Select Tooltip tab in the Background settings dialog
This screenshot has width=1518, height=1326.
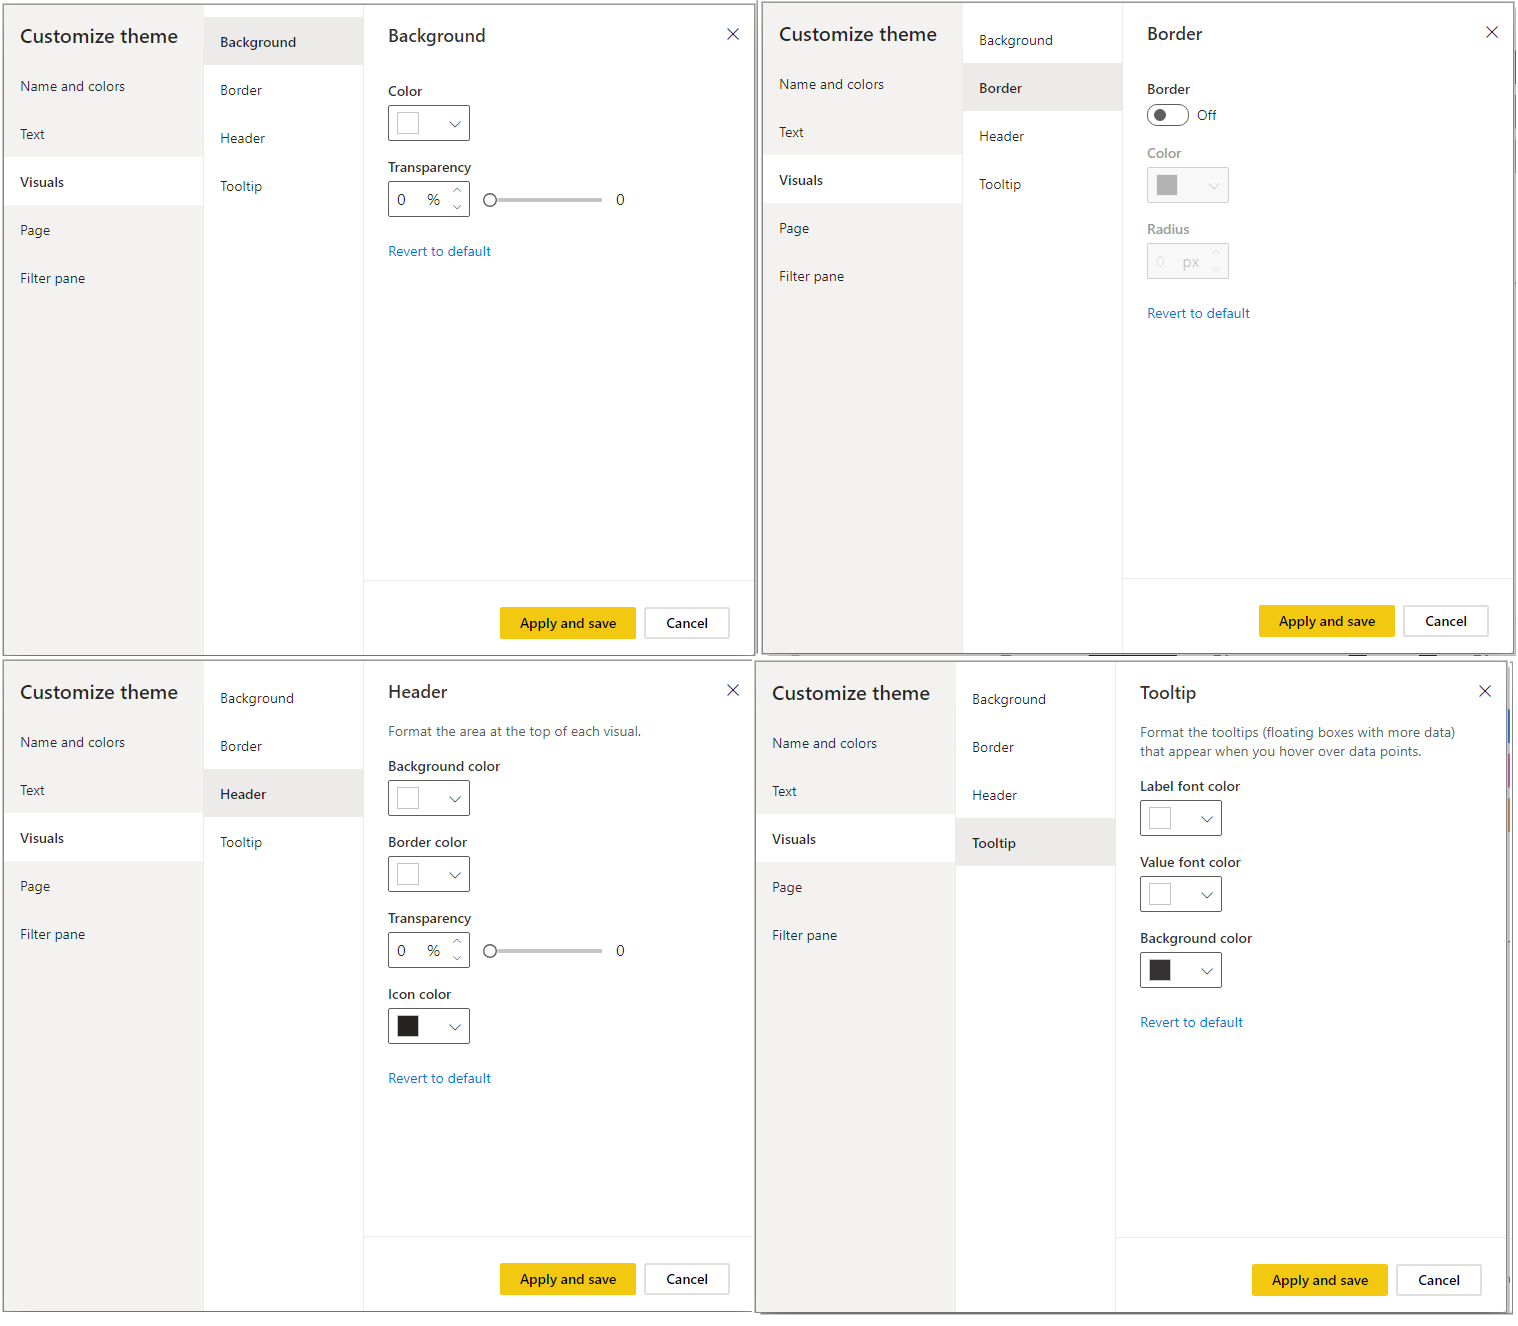[241, 186]
